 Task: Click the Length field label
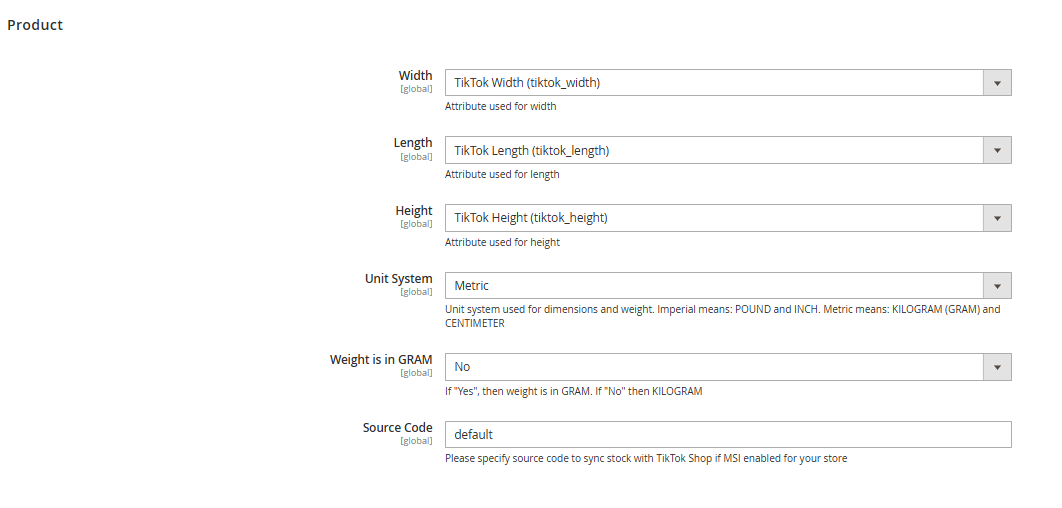pyautogui.click(x=413, y=143)
